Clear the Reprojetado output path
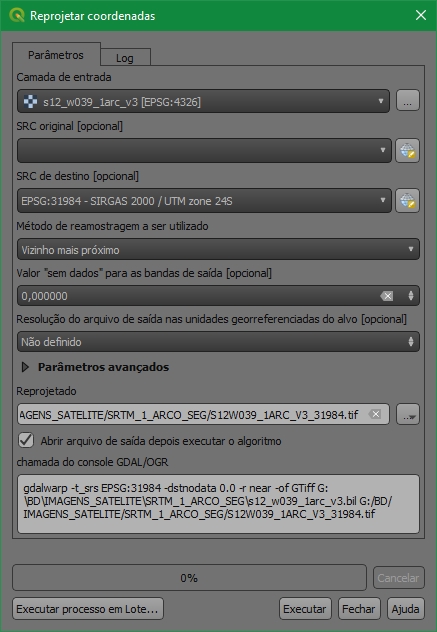The image size is (437, 632). point(375,414)
